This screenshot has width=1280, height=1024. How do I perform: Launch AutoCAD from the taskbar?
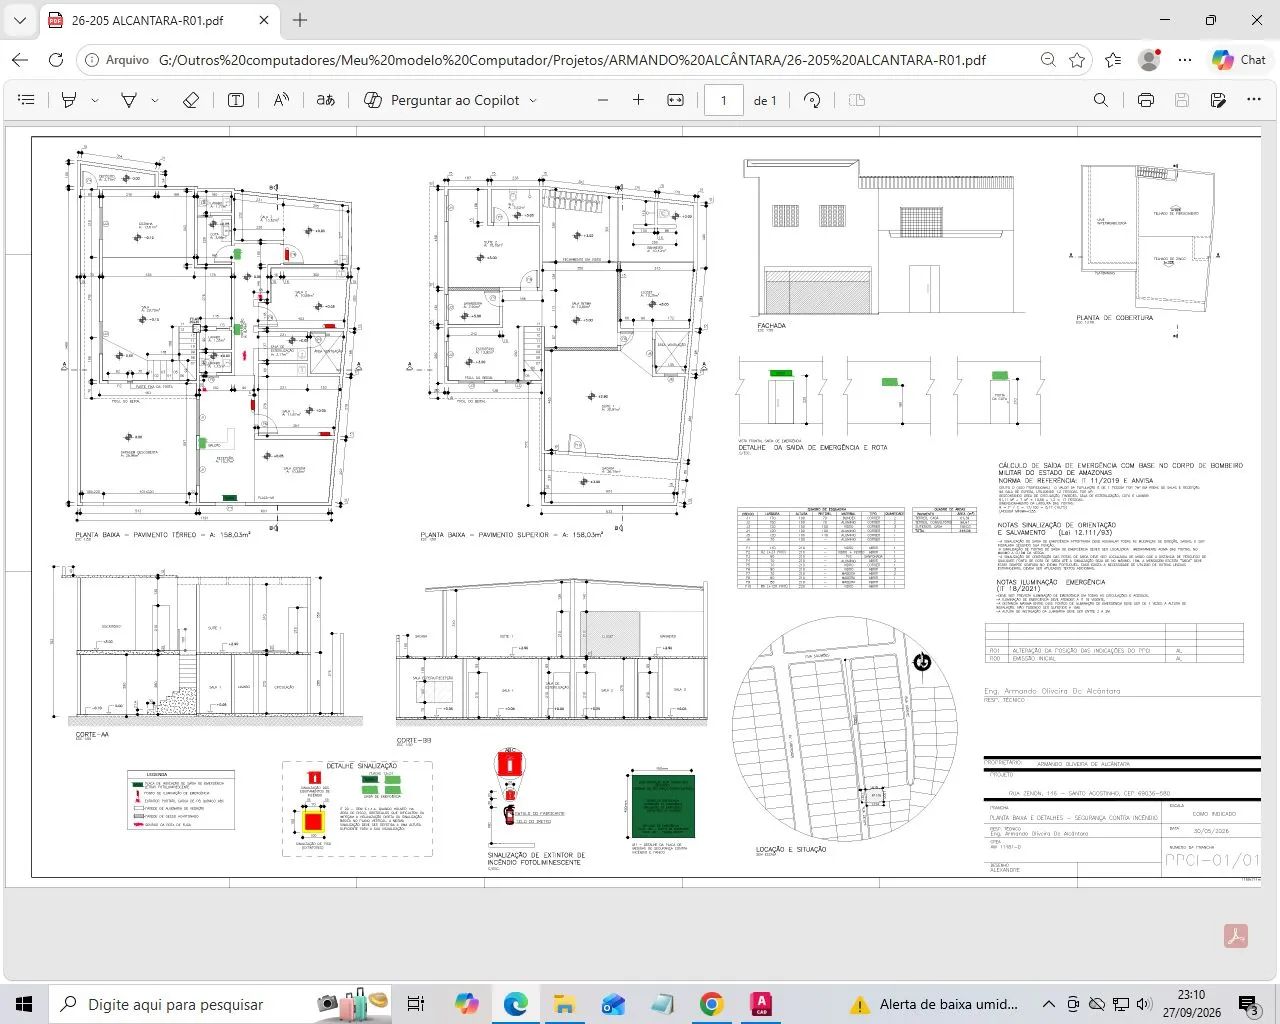point(761,1004)
